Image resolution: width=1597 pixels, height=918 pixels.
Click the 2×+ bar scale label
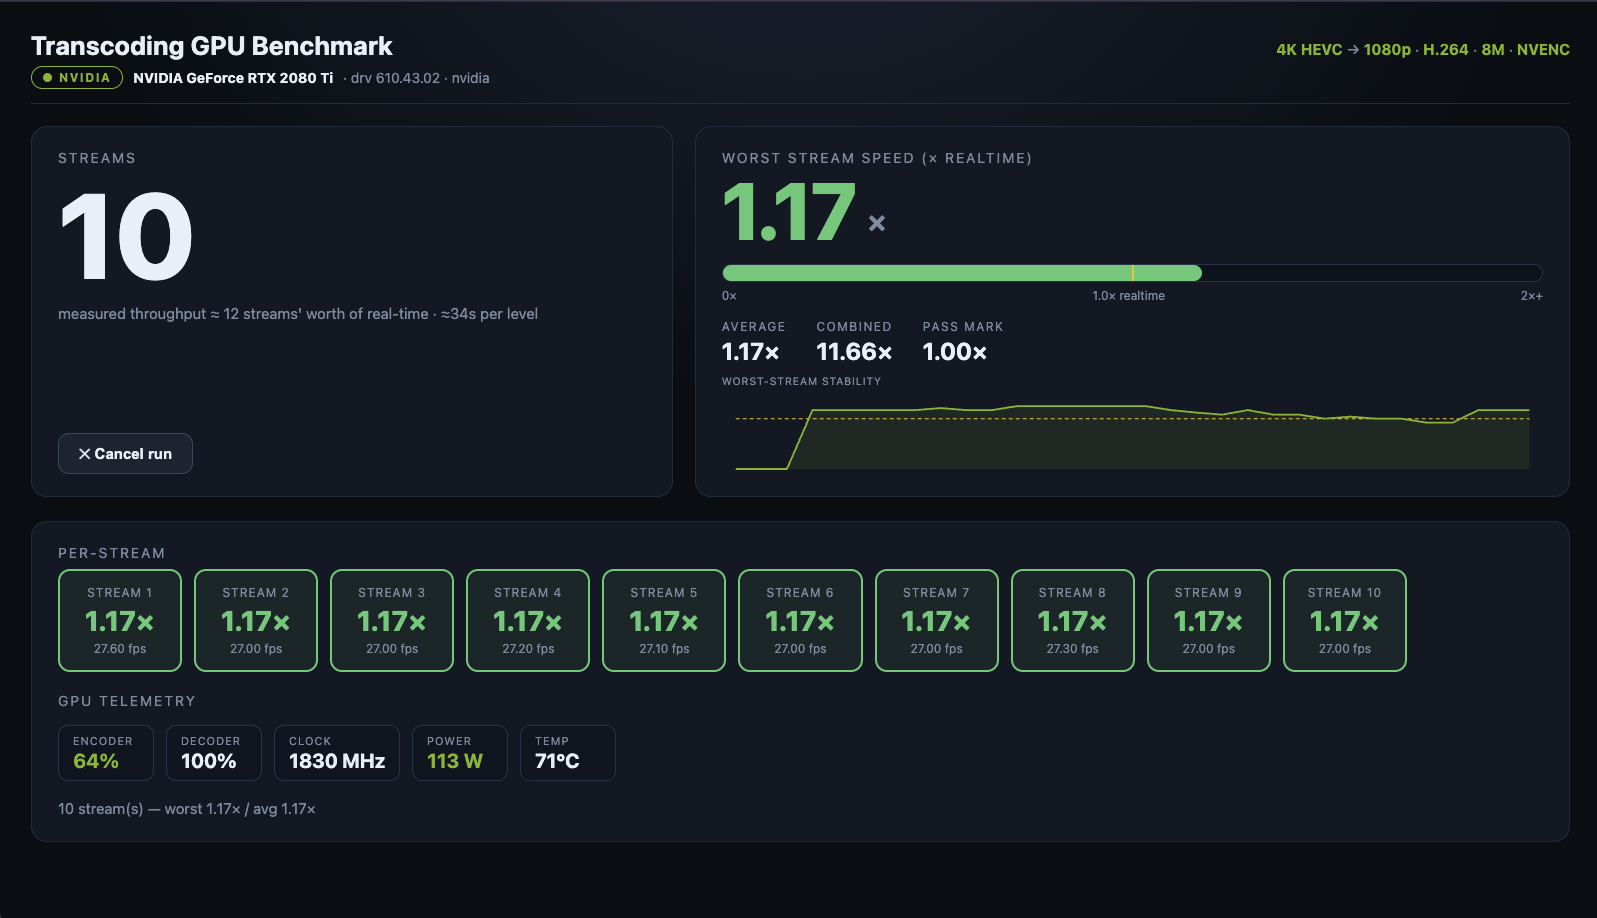pyautogui.click(x=1531, y=296)
